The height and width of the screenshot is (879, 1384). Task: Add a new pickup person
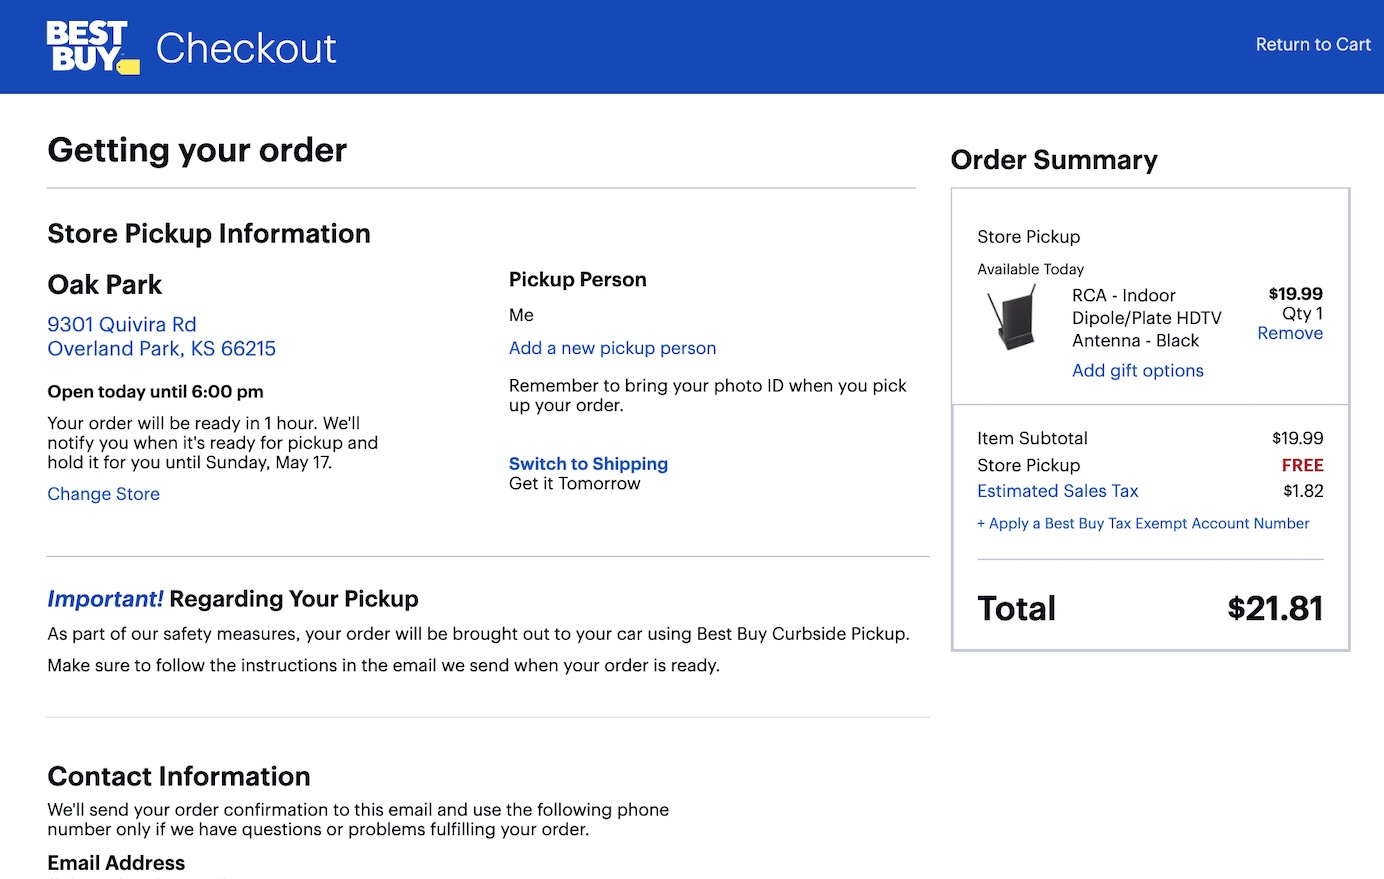click(612, 348)
